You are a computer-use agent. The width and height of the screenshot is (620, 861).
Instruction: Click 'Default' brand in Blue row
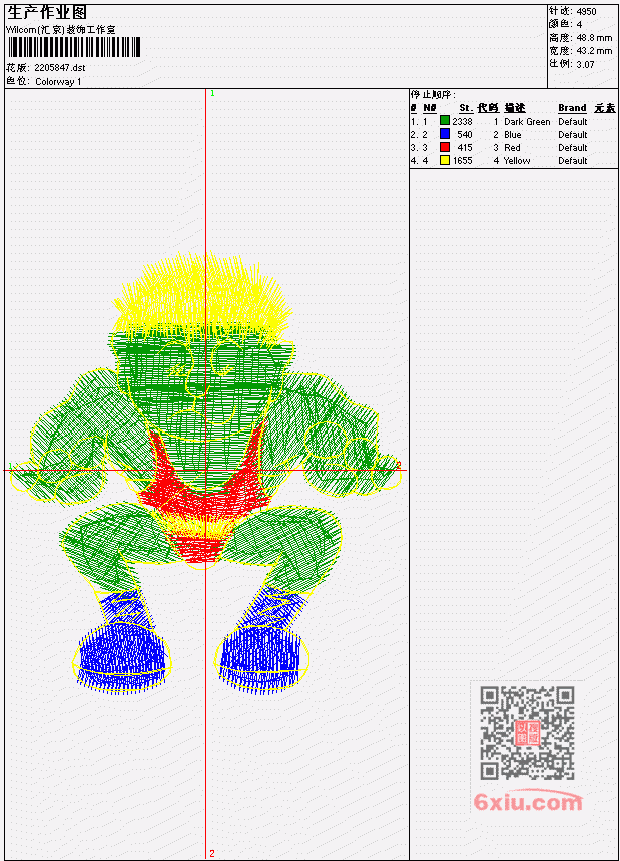pyautogui.click(x=573, y=135)
